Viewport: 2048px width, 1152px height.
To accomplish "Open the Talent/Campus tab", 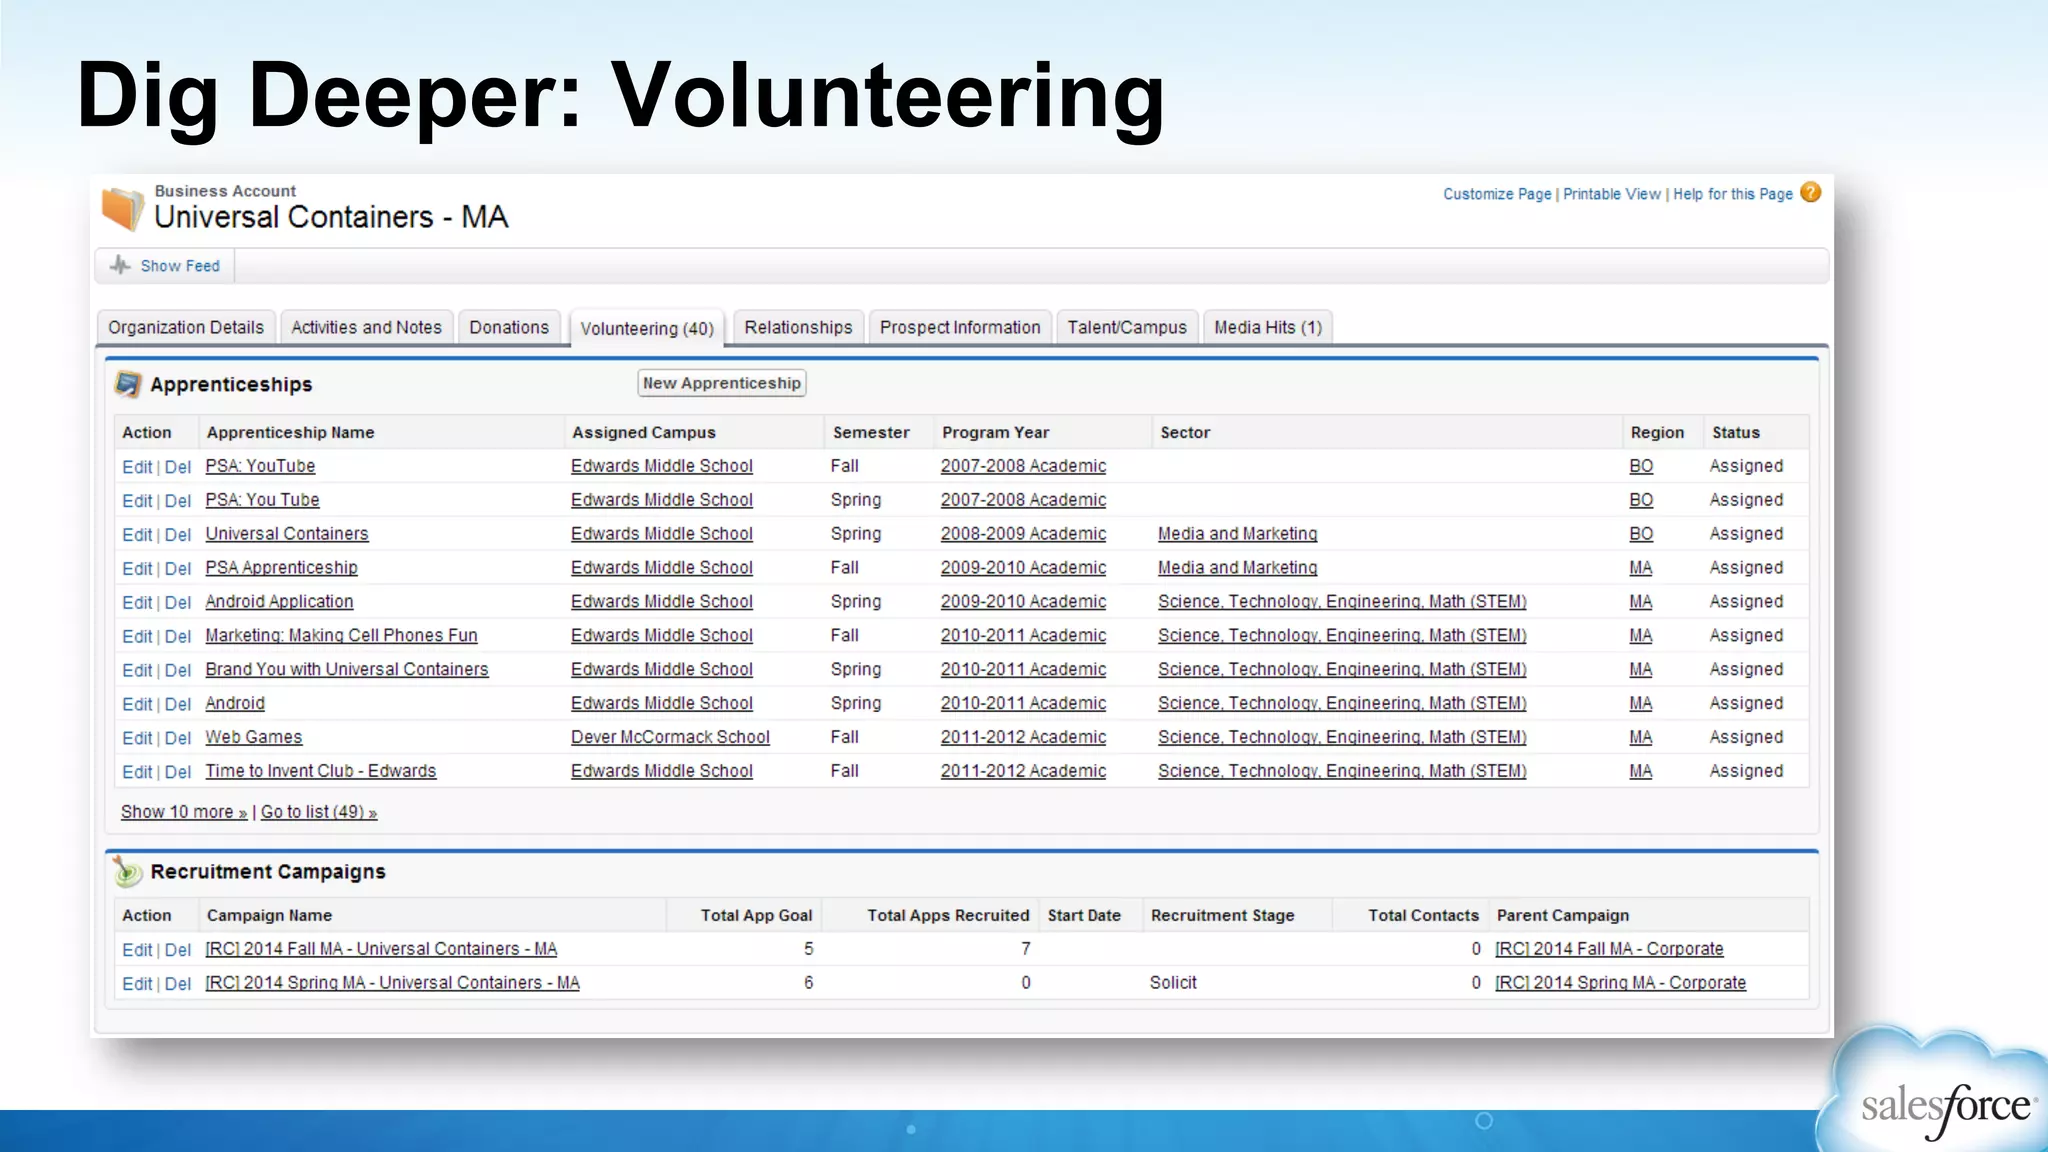I will click(1127, 327).
